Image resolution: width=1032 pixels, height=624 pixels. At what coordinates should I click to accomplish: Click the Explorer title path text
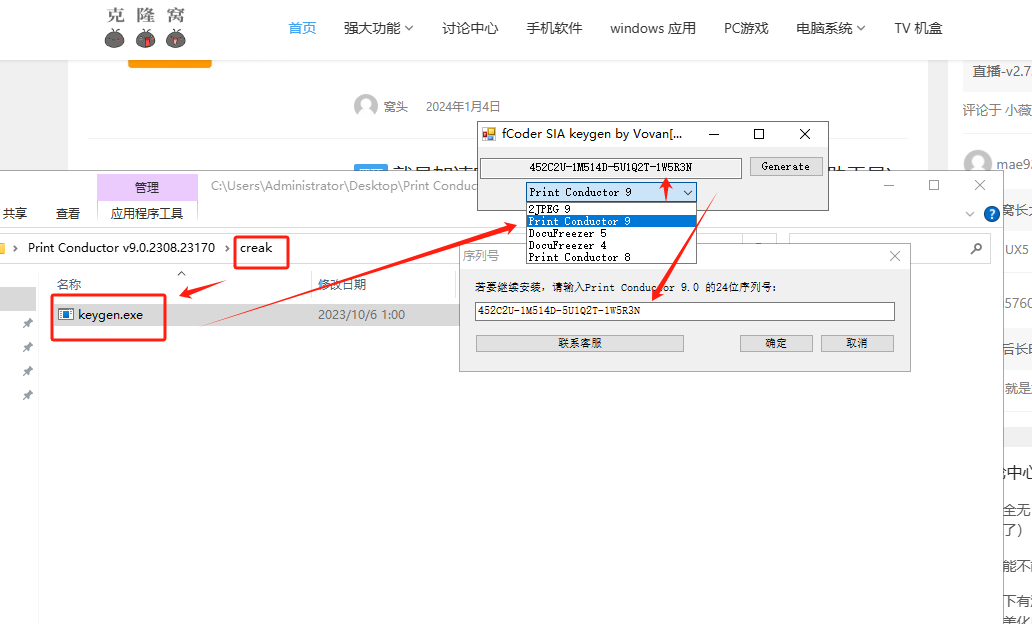(344, 186)
